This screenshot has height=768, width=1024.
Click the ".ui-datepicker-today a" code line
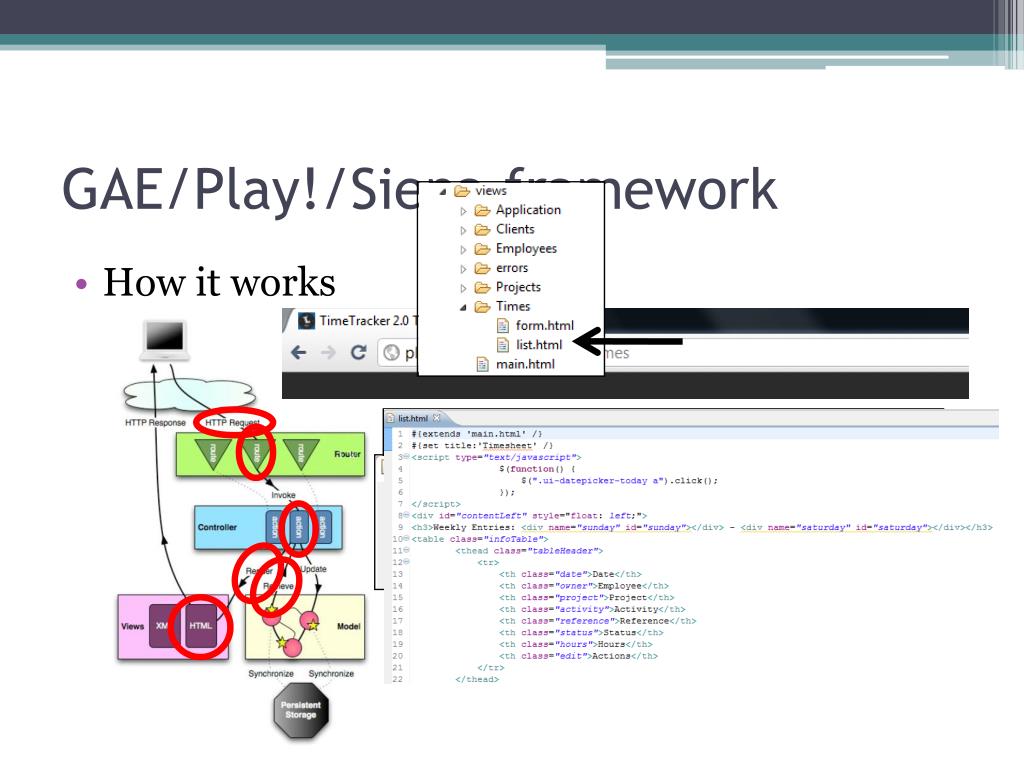[x=619, y=481]
